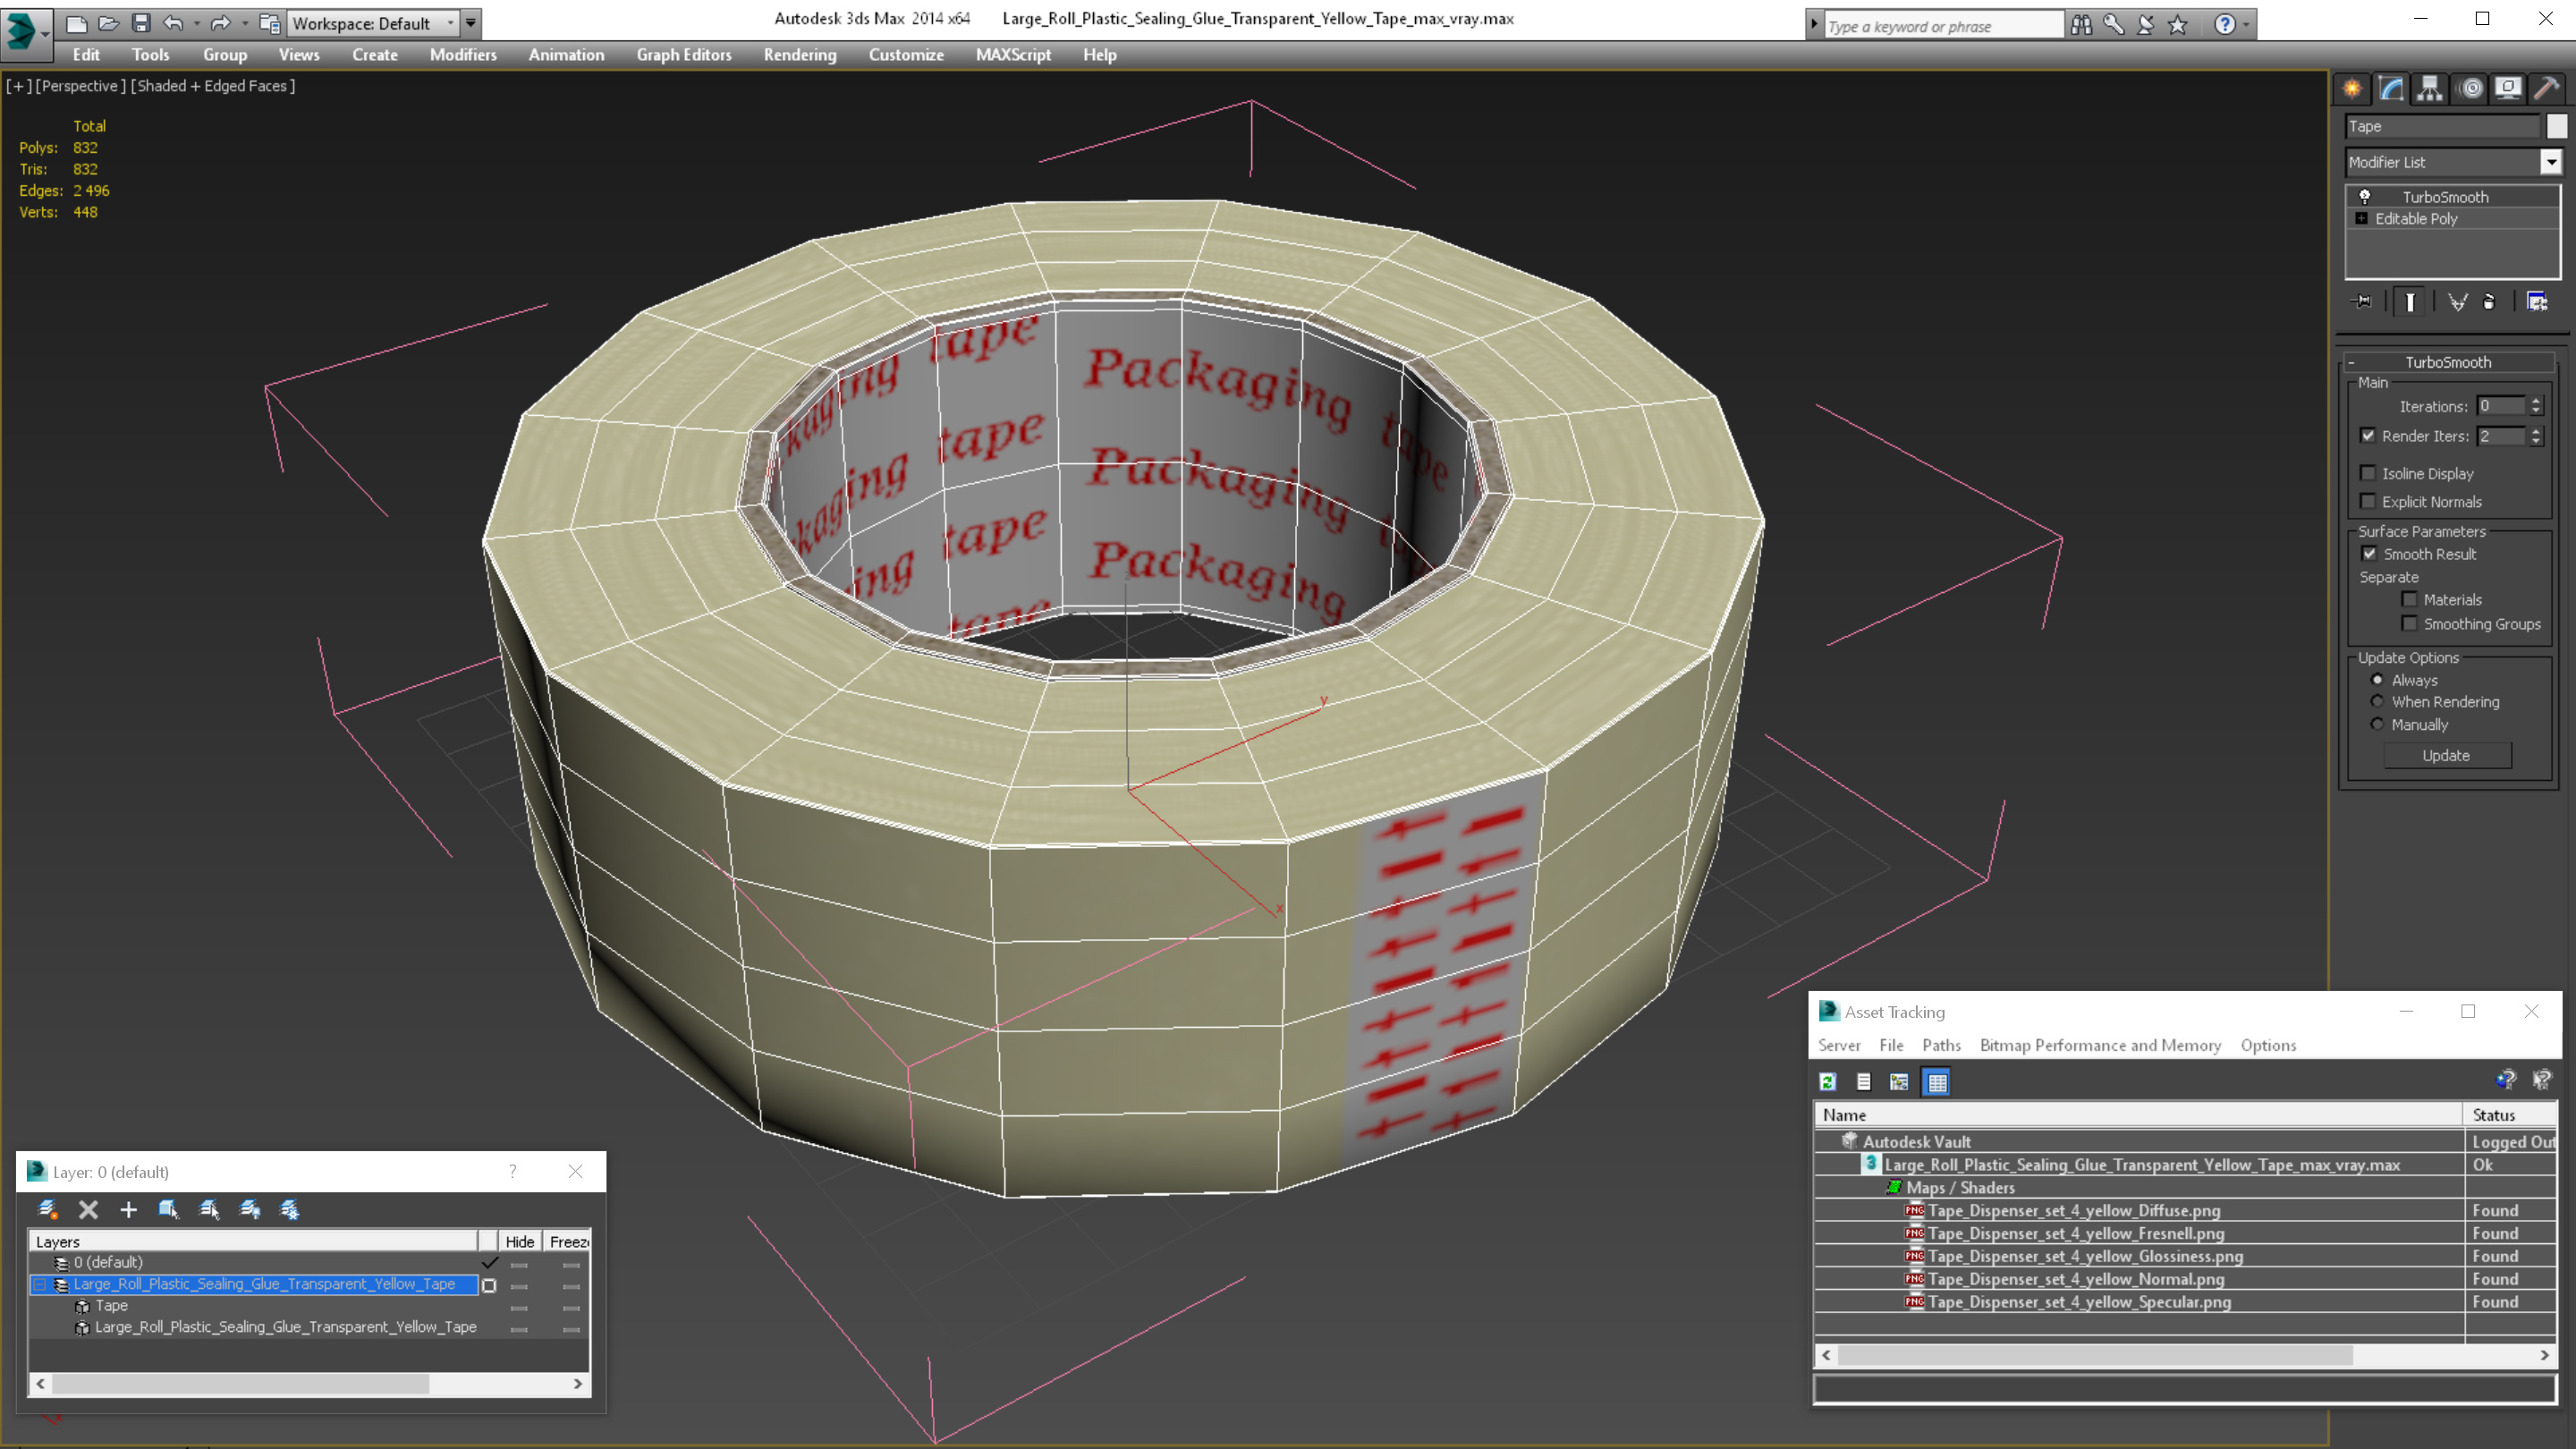Enable Isoline Display in TurboSmooth settings

[2368, 472]
